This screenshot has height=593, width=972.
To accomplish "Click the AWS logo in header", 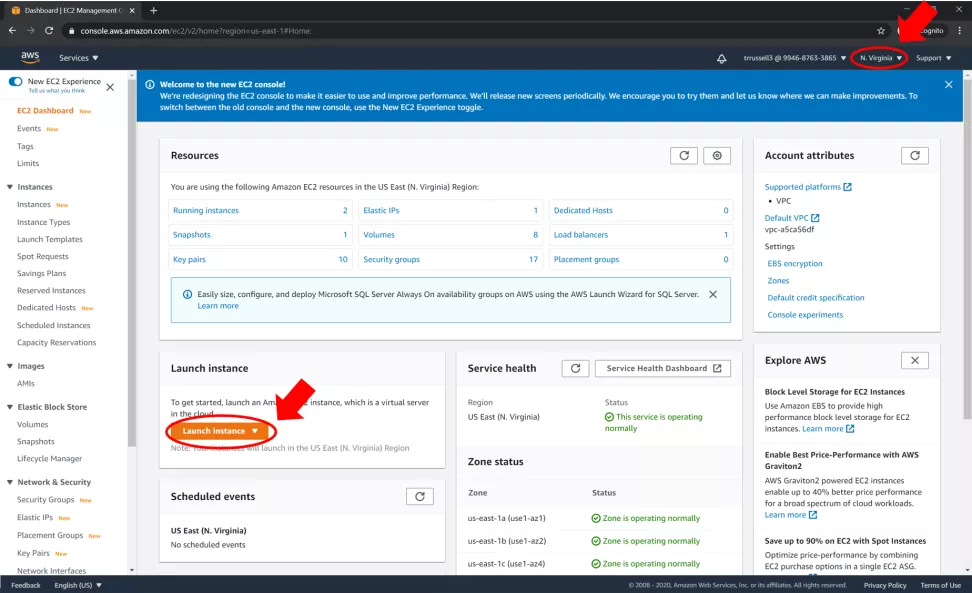I will pyautogui.click(x=30, y=57).
